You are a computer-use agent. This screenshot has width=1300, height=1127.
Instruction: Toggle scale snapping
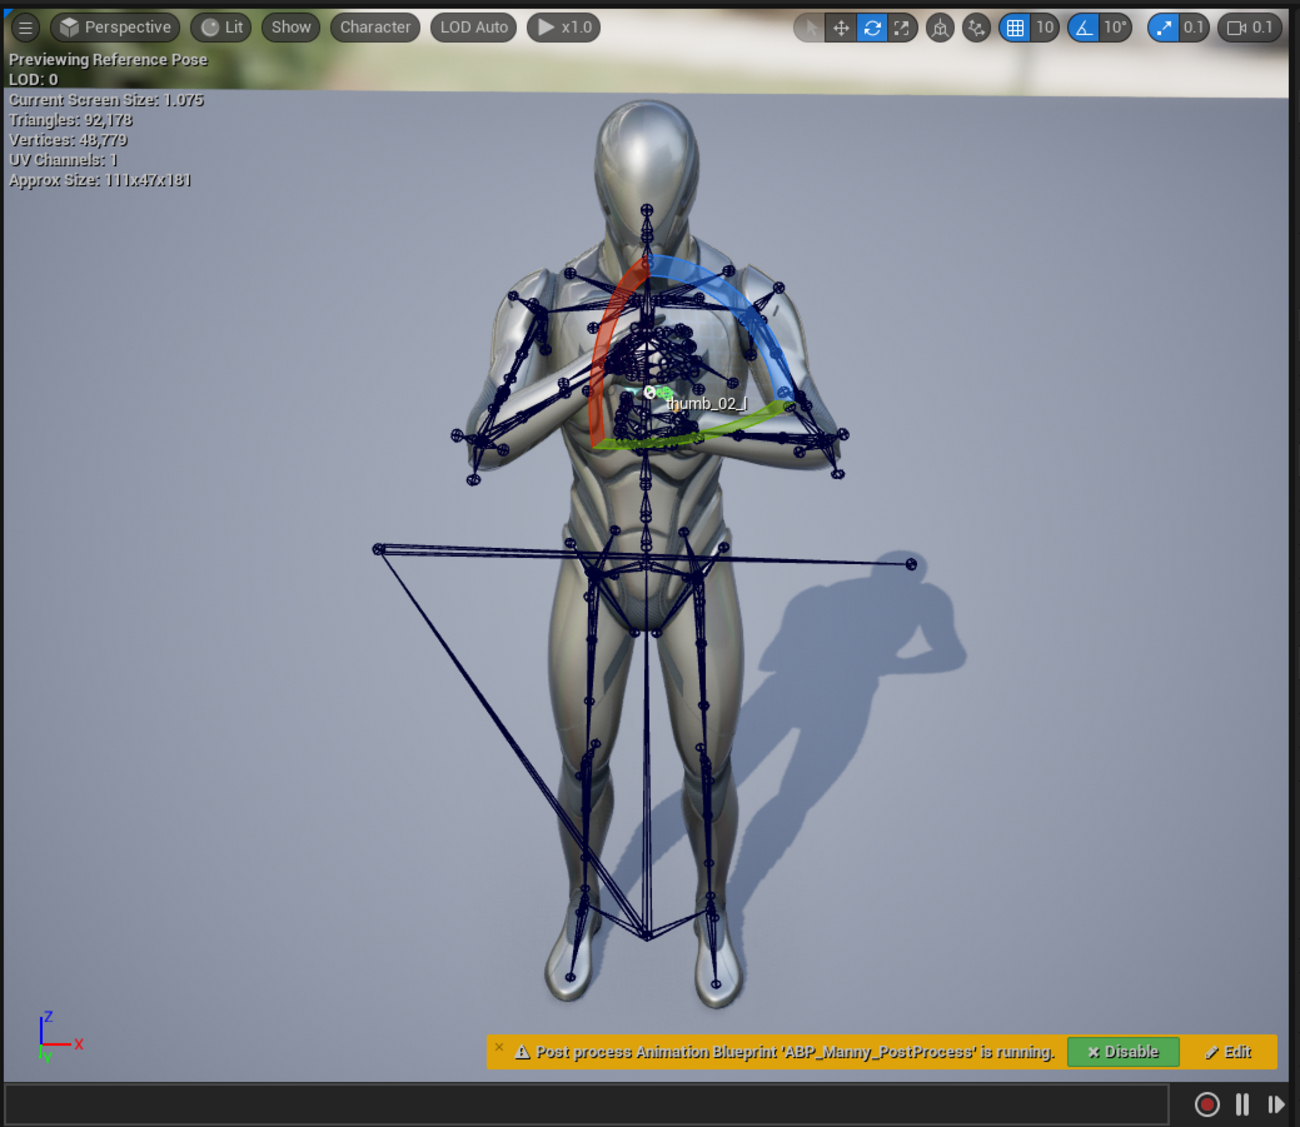tap(1163, 28)
